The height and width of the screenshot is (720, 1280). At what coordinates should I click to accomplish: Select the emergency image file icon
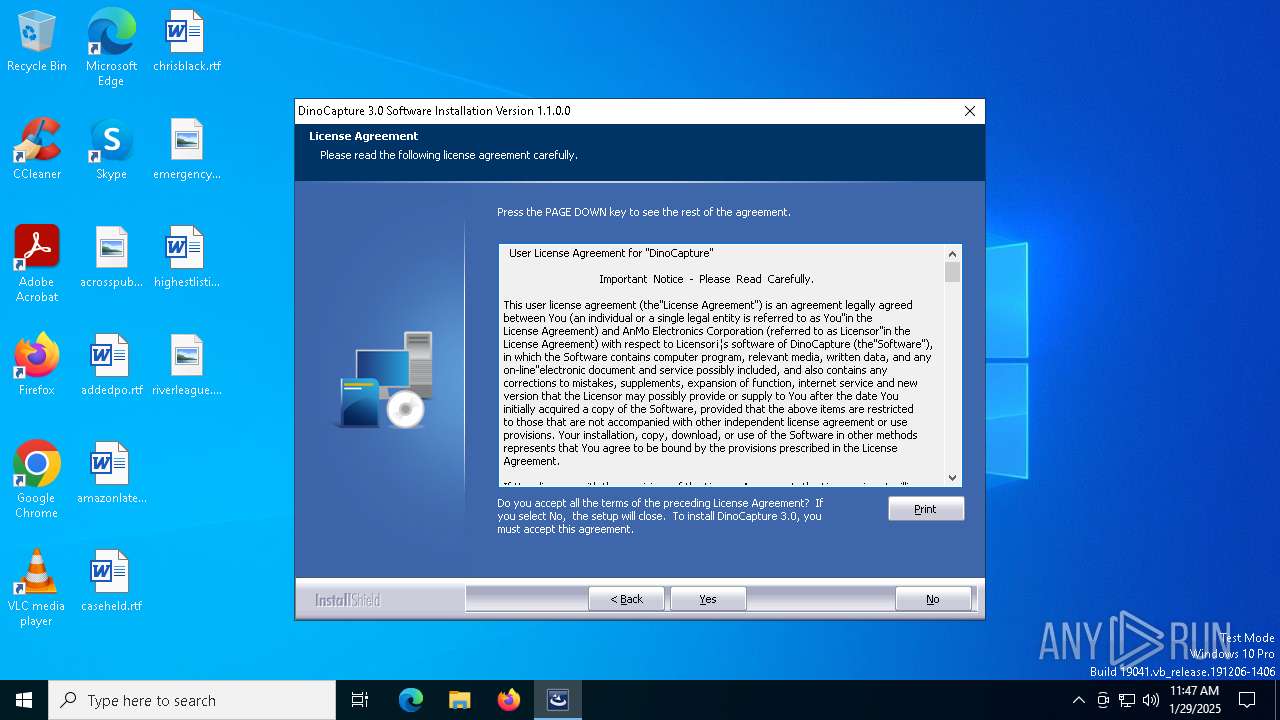tap(186, 149)
